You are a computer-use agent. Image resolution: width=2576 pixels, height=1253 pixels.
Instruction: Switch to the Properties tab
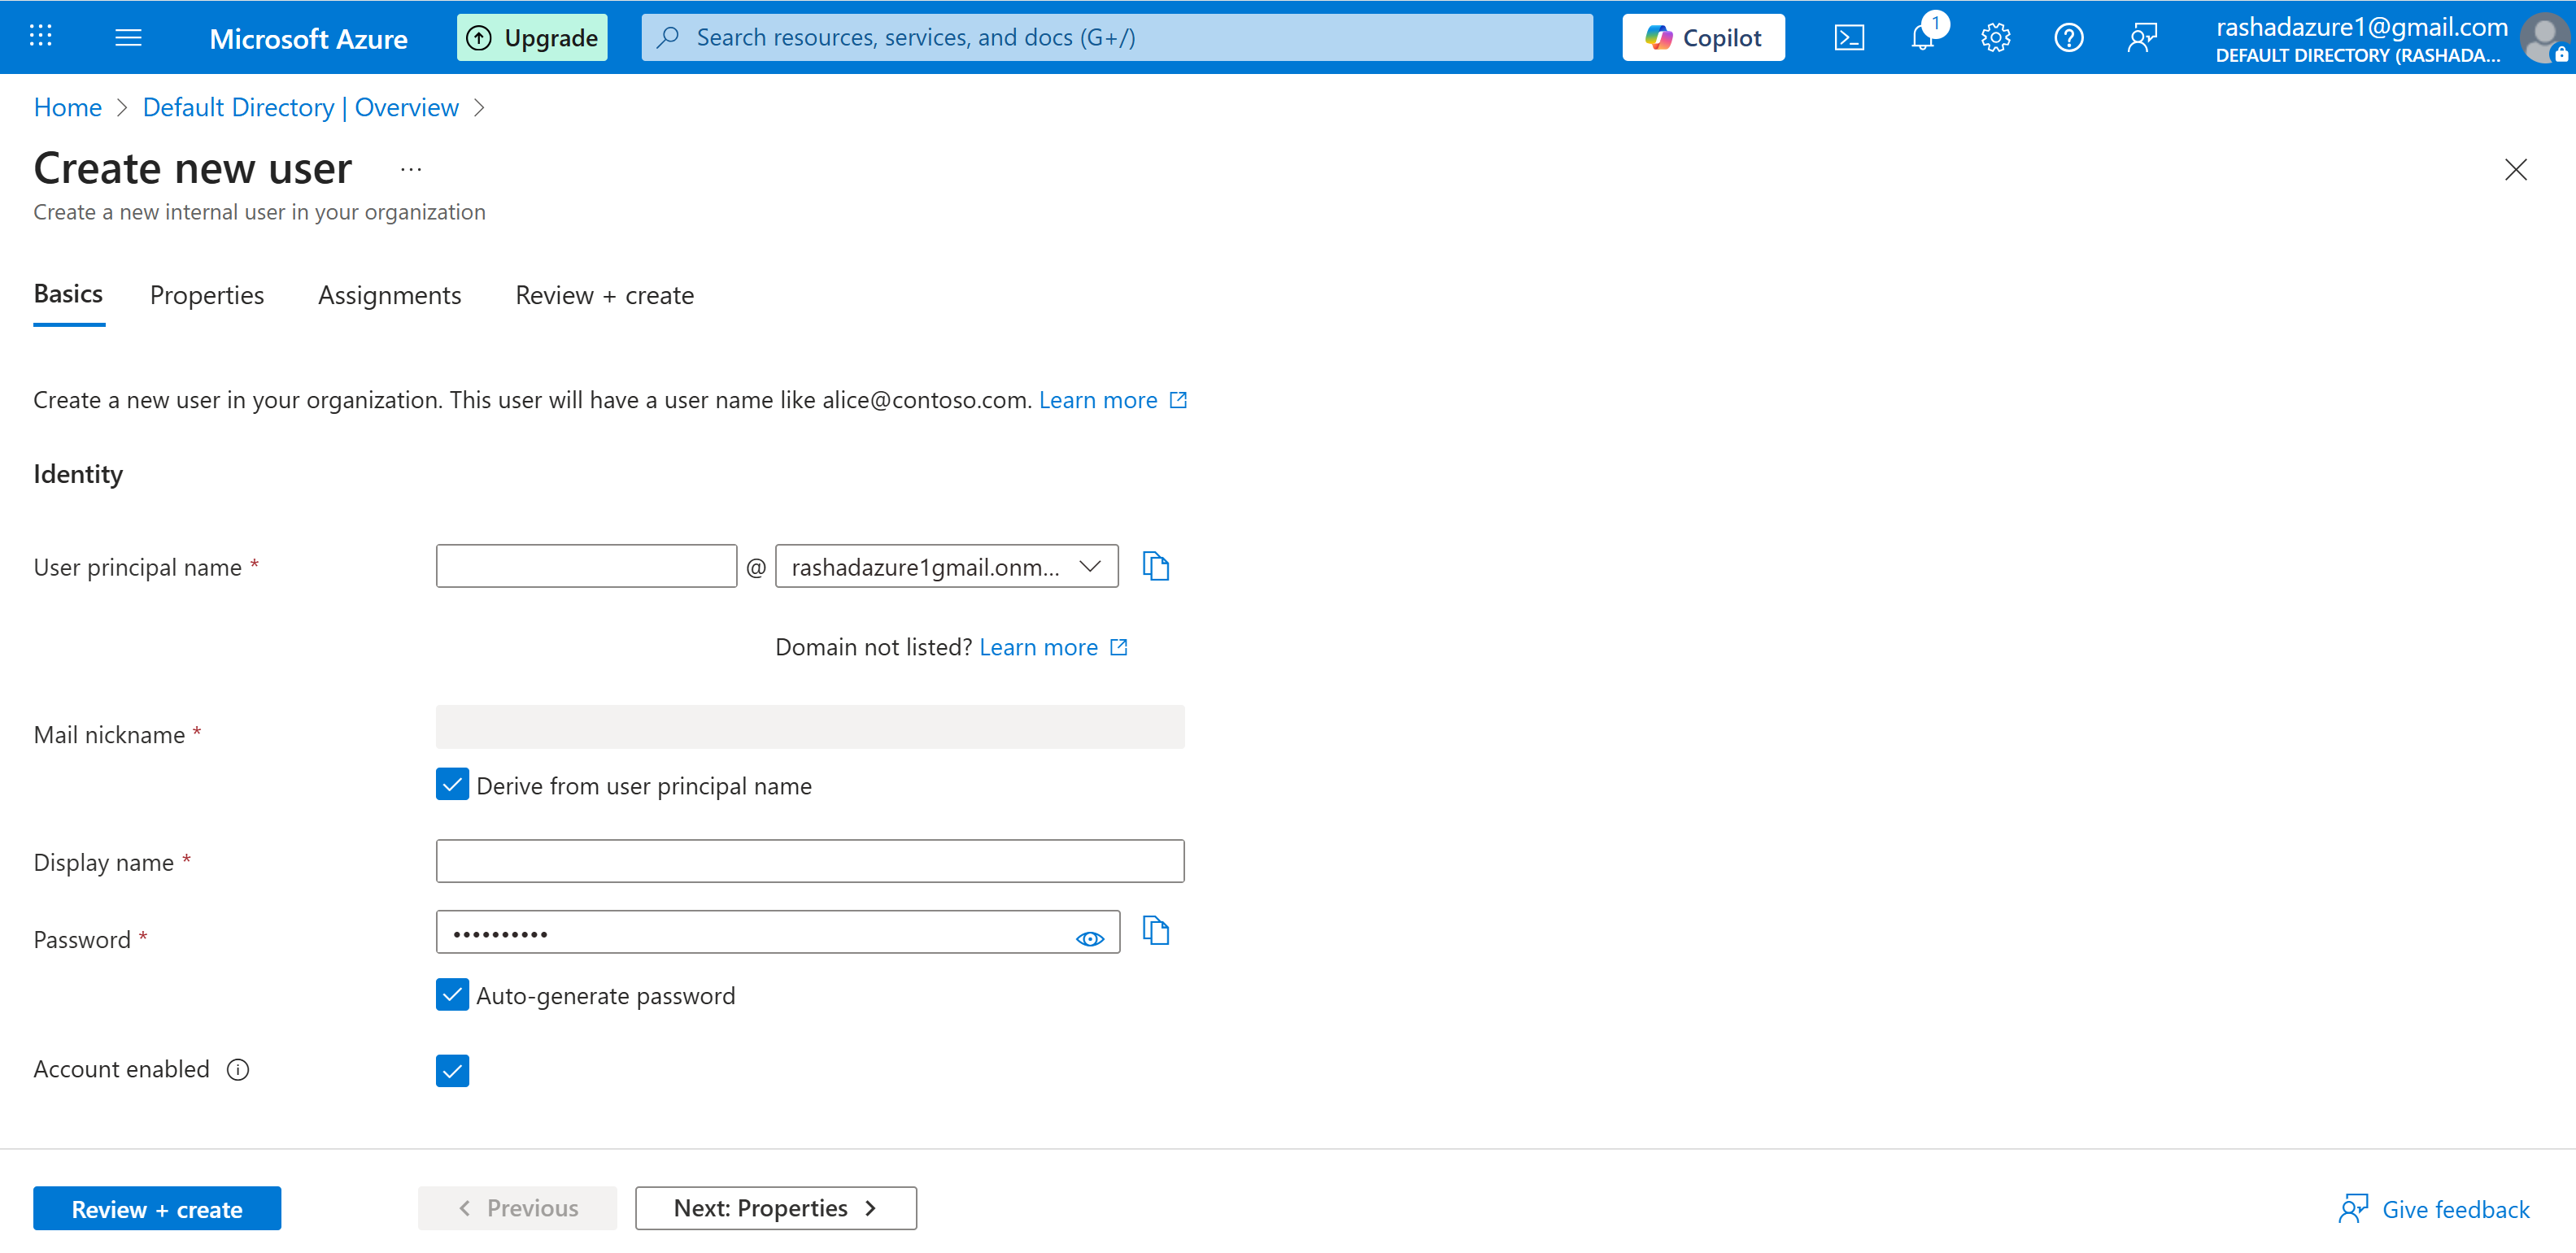[207, 296]
